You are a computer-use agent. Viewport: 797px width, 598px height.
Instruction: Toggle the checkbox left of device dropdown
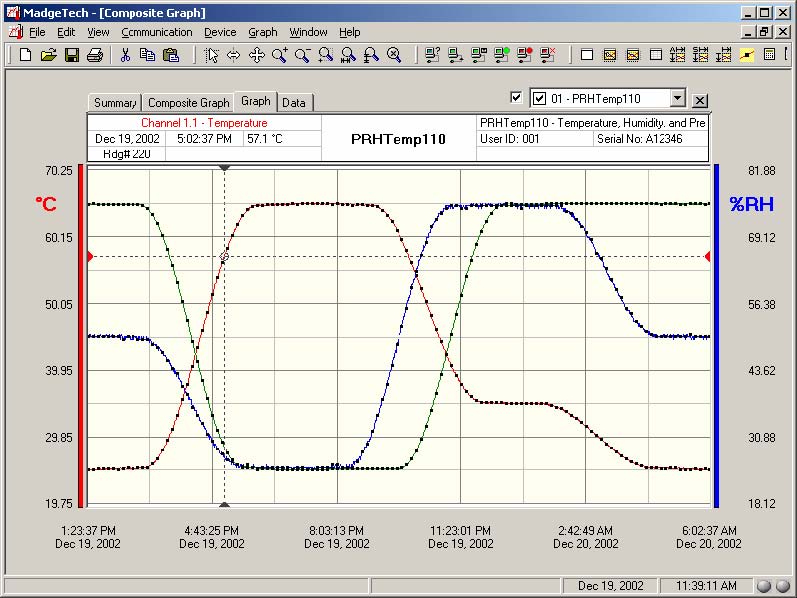tap(516, 97)
